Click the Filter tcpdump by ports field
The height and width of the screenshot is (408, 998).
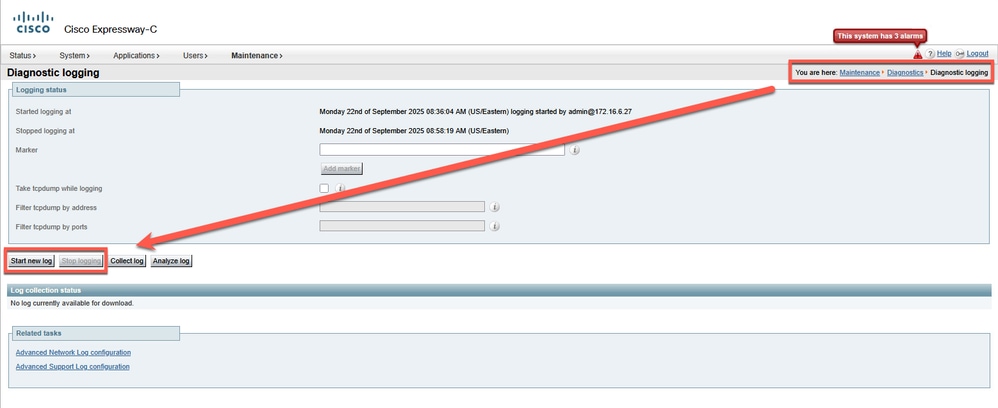(x=402, y=226)
